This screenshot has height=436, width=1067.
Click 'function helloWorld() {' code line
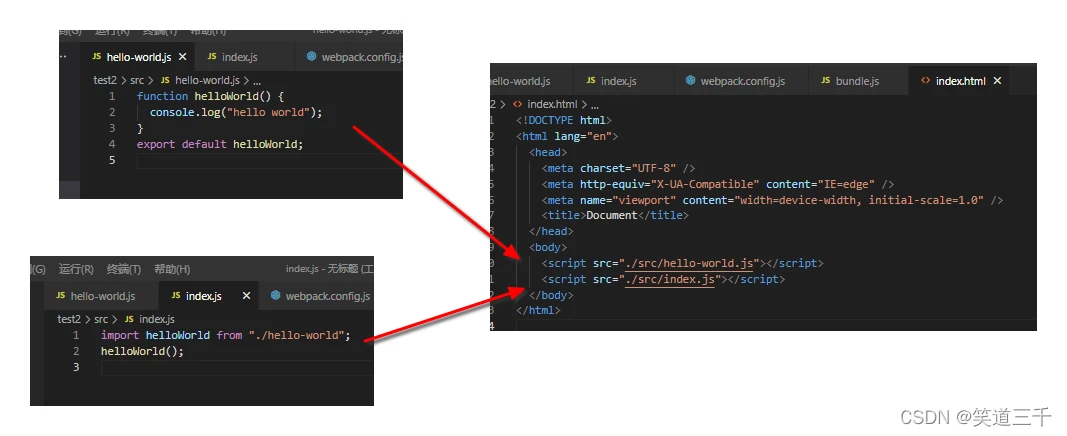pos(210,96)
